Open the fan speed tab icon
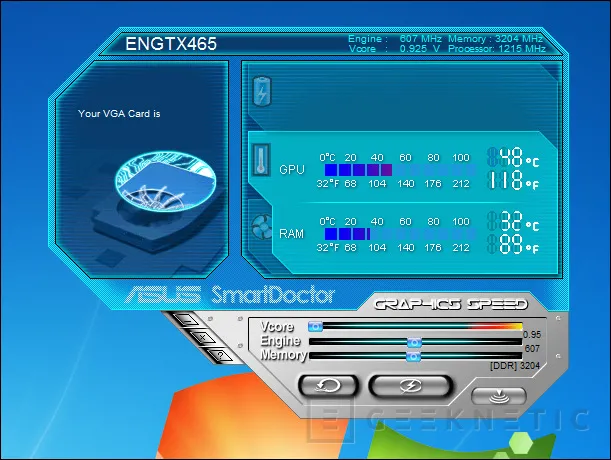Screen dimensions: 611x460 tap(261, 226)
